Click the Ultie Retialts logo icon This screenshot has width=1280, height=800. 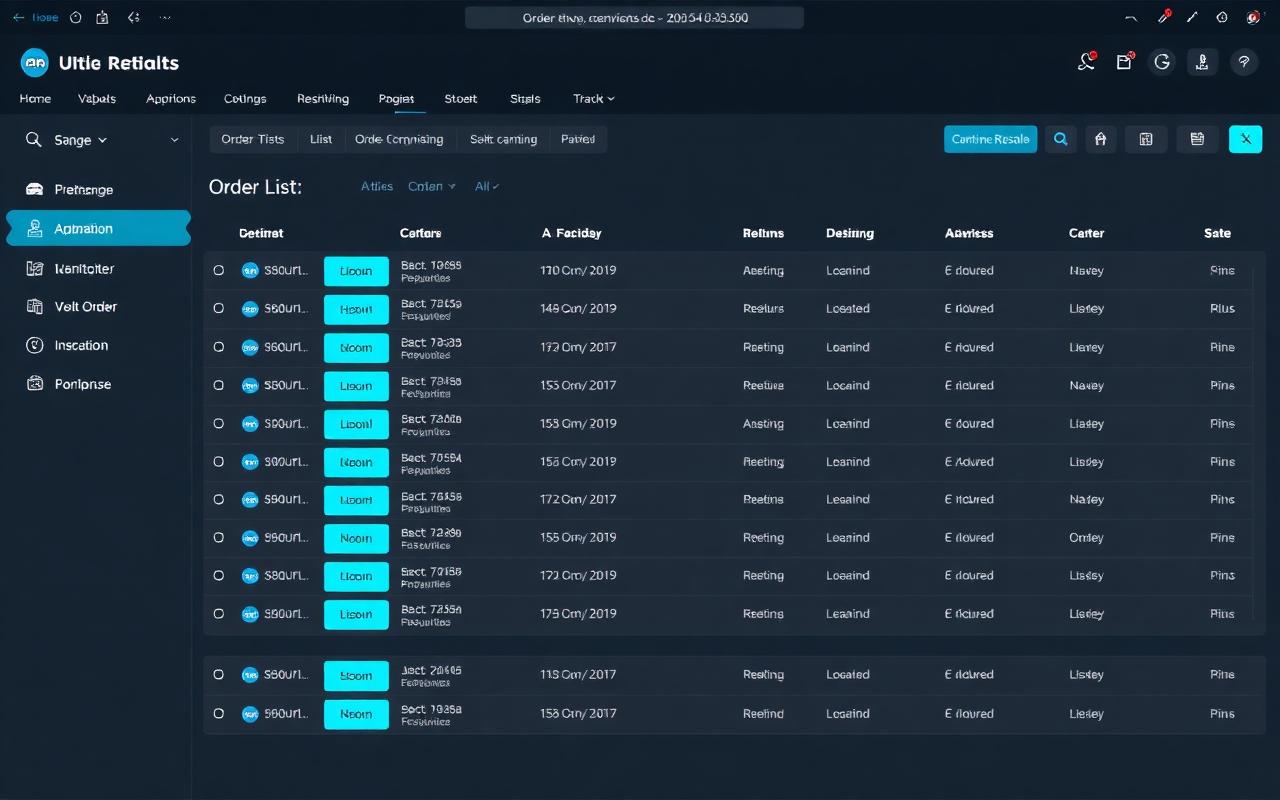(x=34, y=62)
